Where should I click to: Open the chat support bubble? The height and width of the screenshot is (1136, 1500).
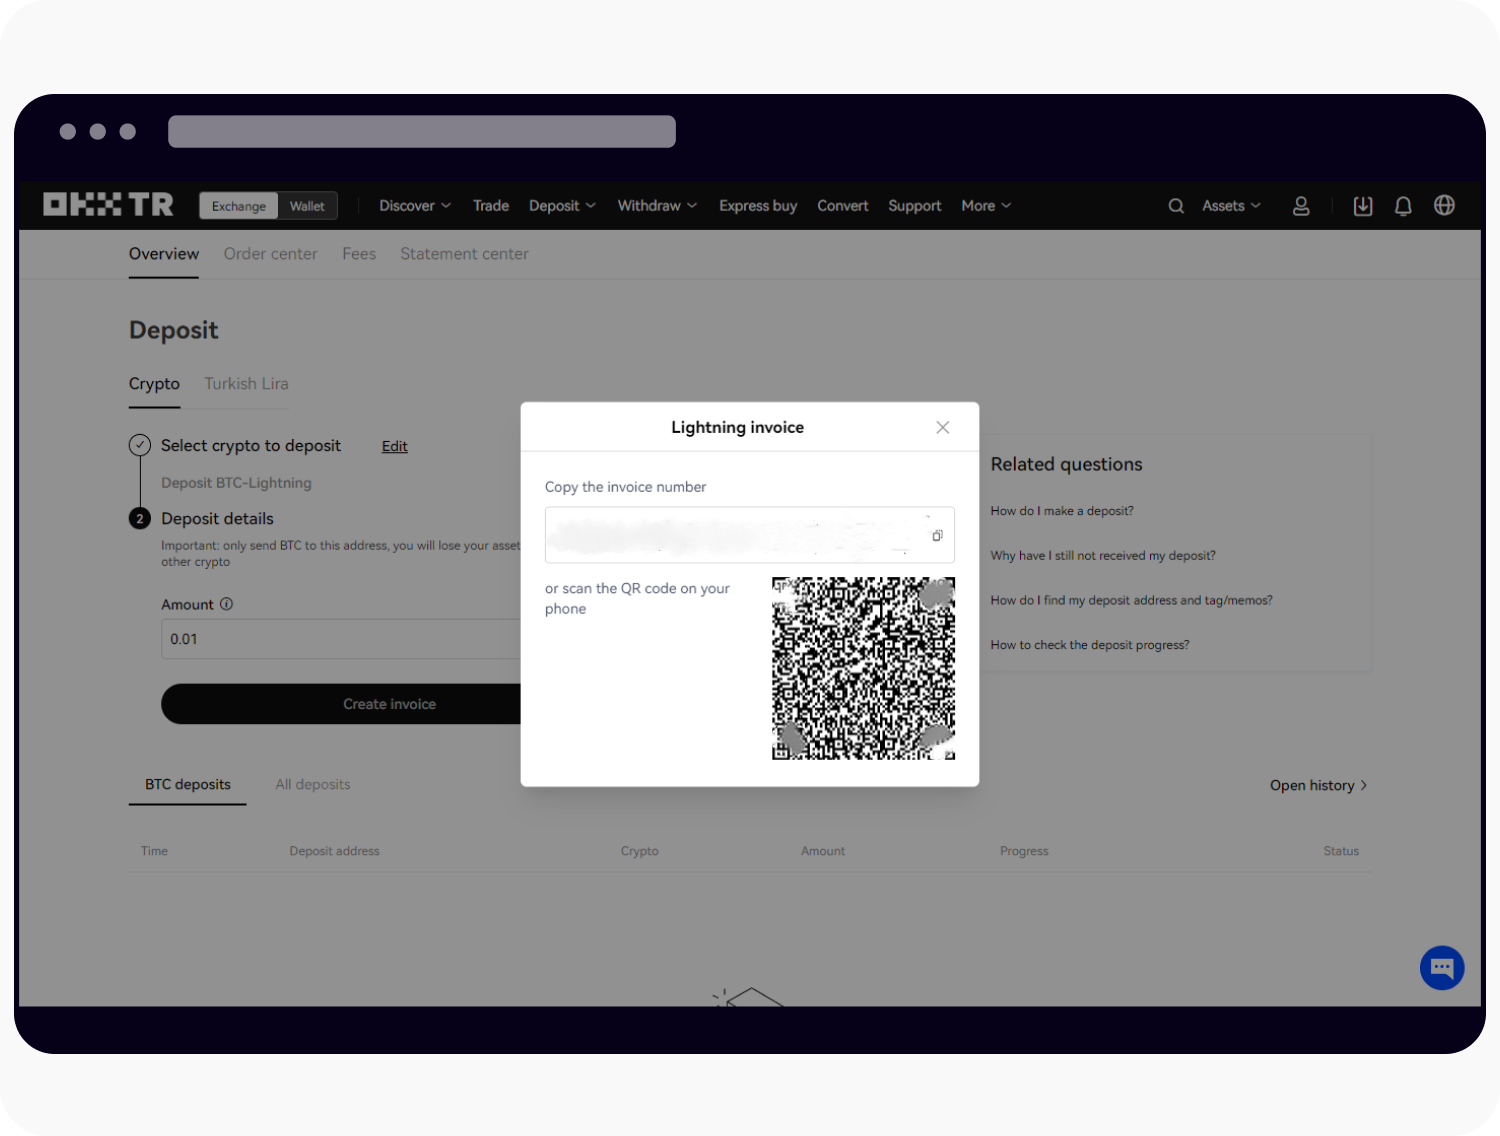1441,967
